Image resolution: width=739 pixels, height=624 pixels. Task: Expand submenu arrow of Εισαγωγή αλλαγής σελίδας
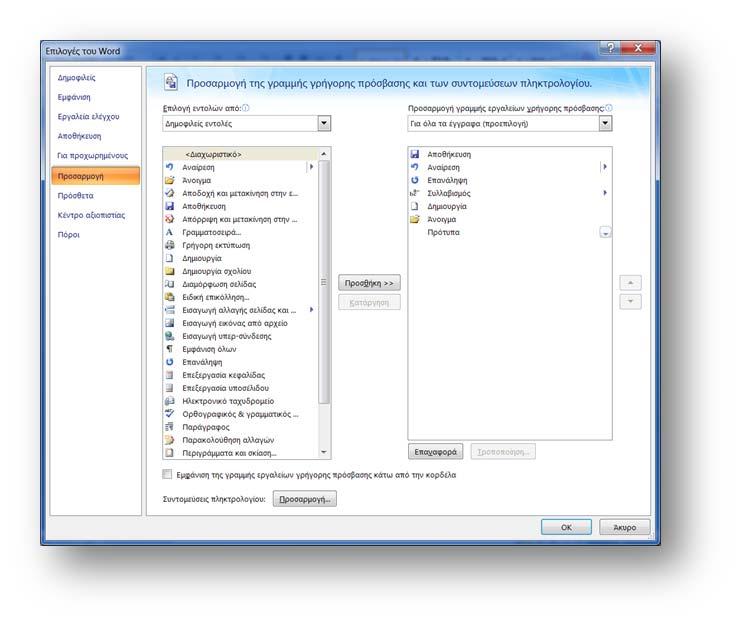click(x=311, y=310)
